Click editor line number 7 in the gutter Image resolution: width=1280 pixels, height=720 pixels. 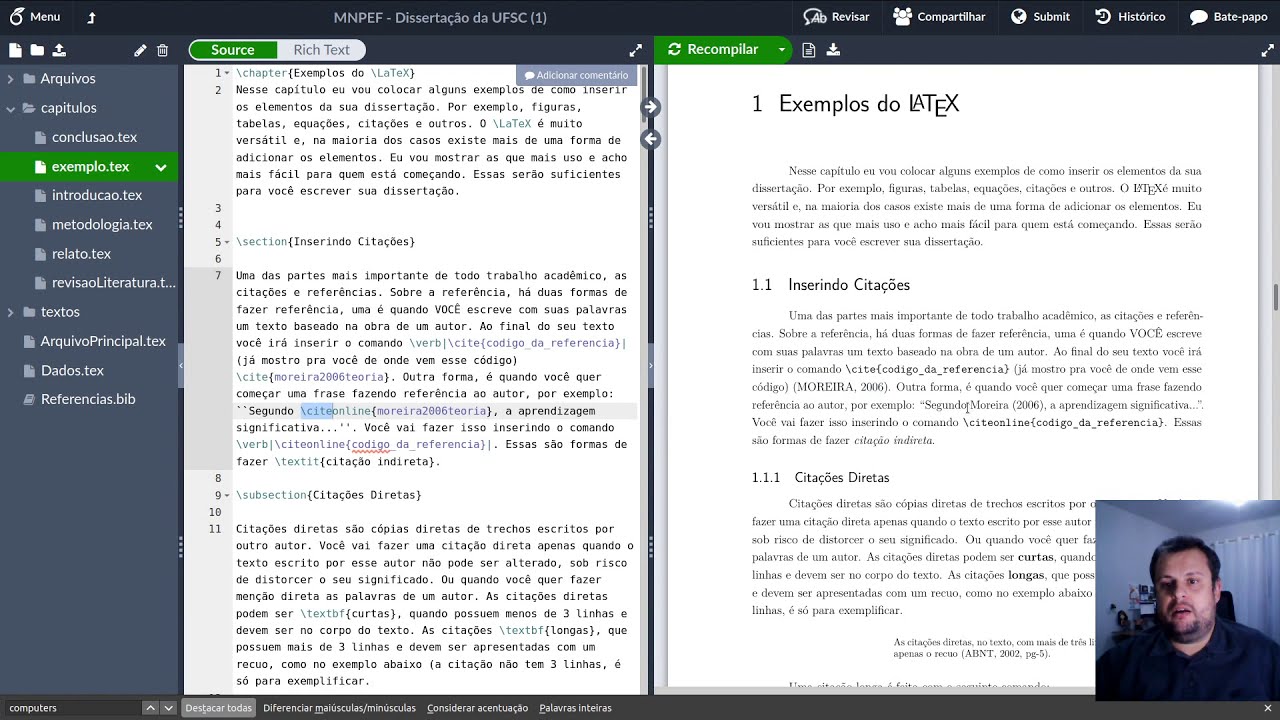[x=218, y=276]
